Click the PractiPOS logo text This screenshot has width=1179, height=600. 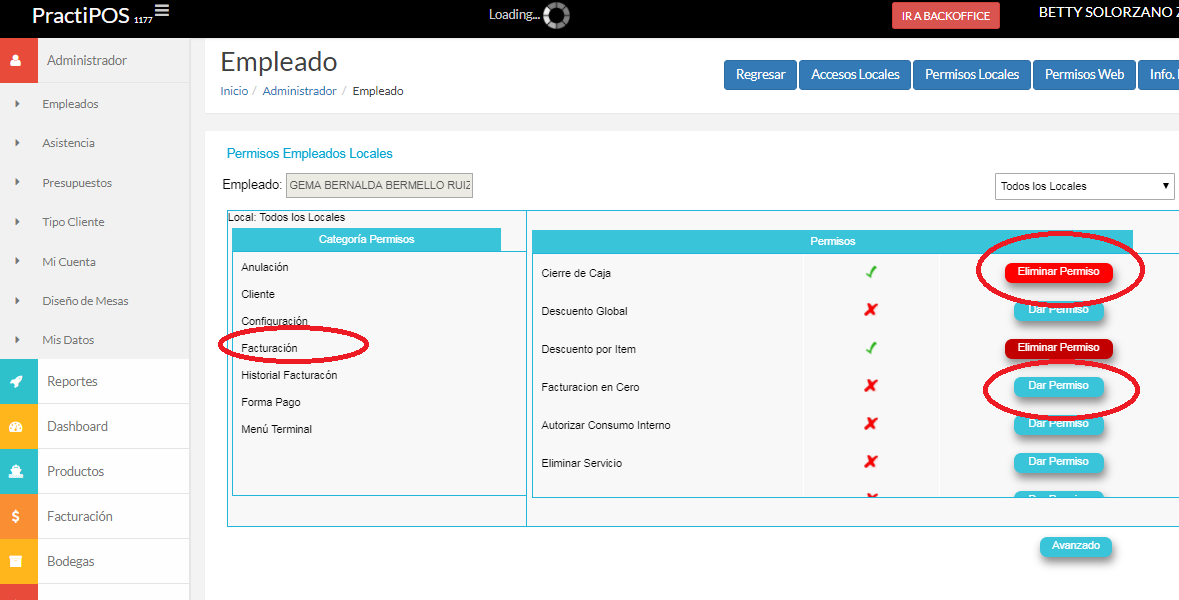tap(82, 15)
